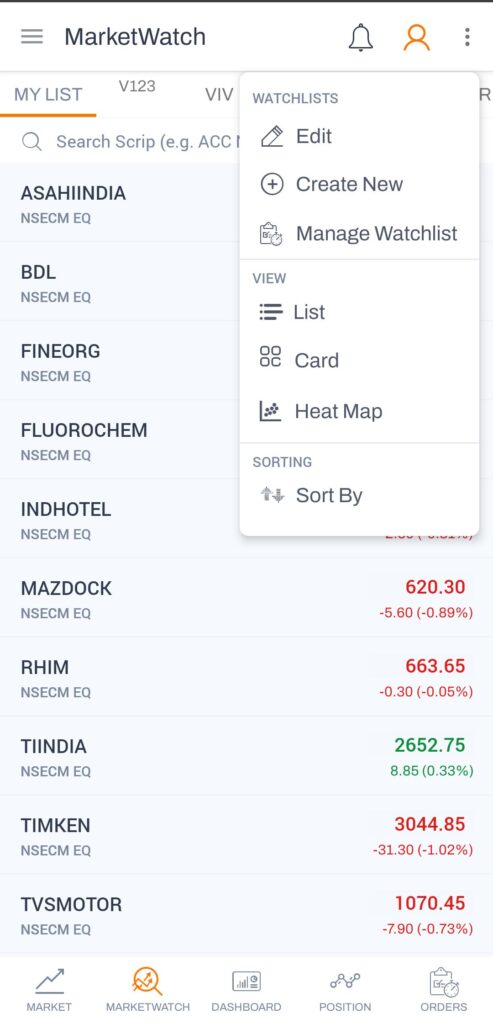Select the MY LIST tab
Screen dimensions: 493x1024
[x=48, y=95]
